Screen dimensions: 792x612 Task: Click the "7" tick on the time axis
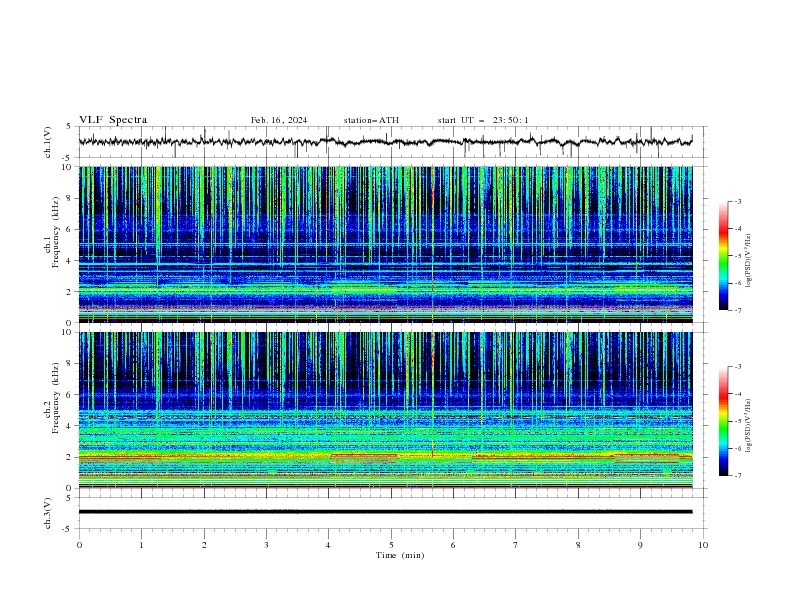click(516, 545)
